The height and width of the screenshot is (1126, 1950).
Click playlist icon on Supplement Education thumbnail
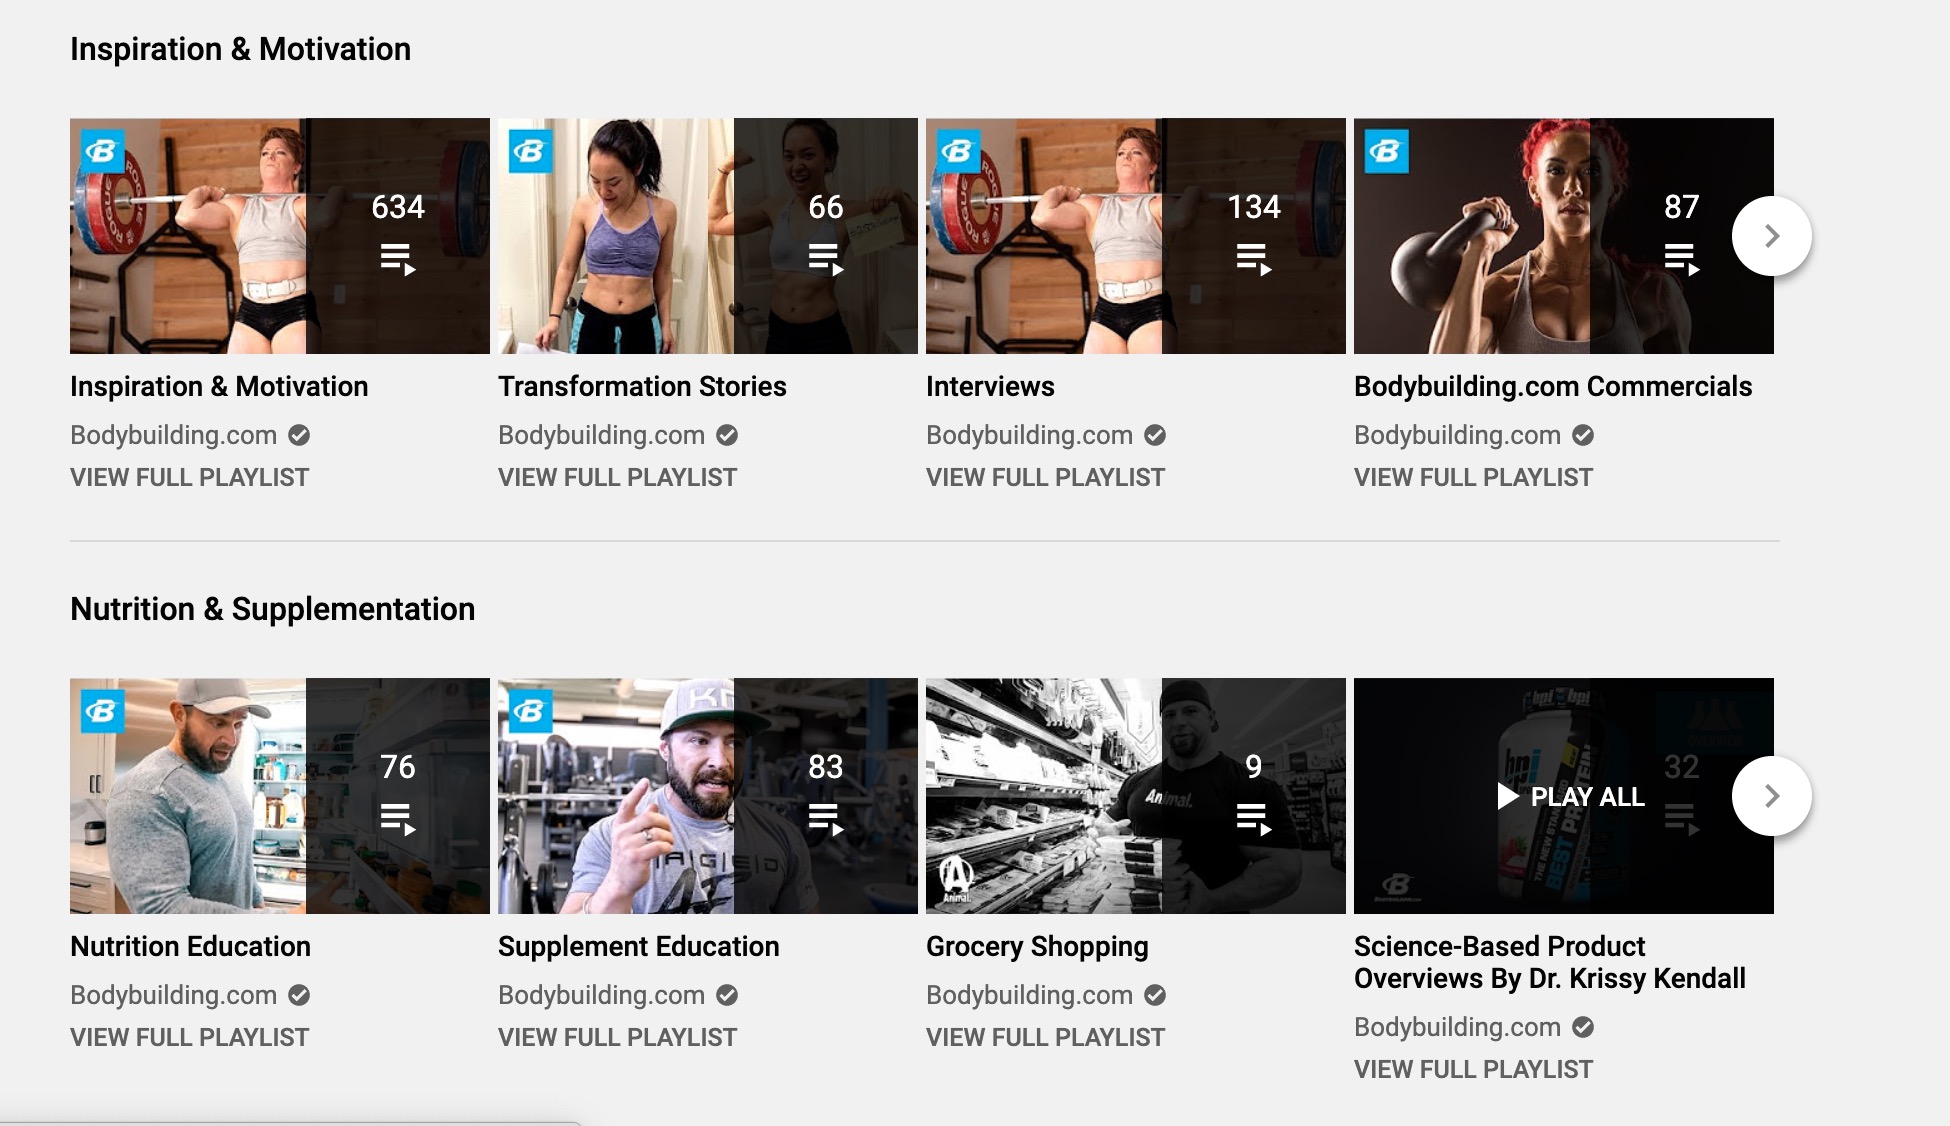pyautogui.click(x=825, y=820)
